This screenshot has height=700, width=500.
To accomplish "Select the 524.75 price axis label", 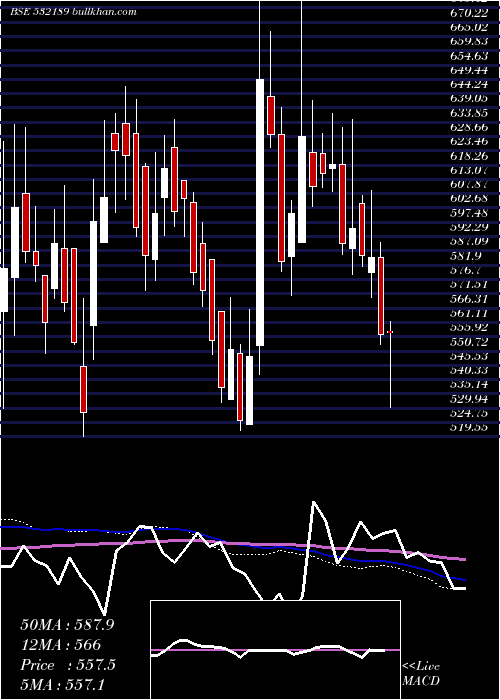I will [x=469, y=413].
